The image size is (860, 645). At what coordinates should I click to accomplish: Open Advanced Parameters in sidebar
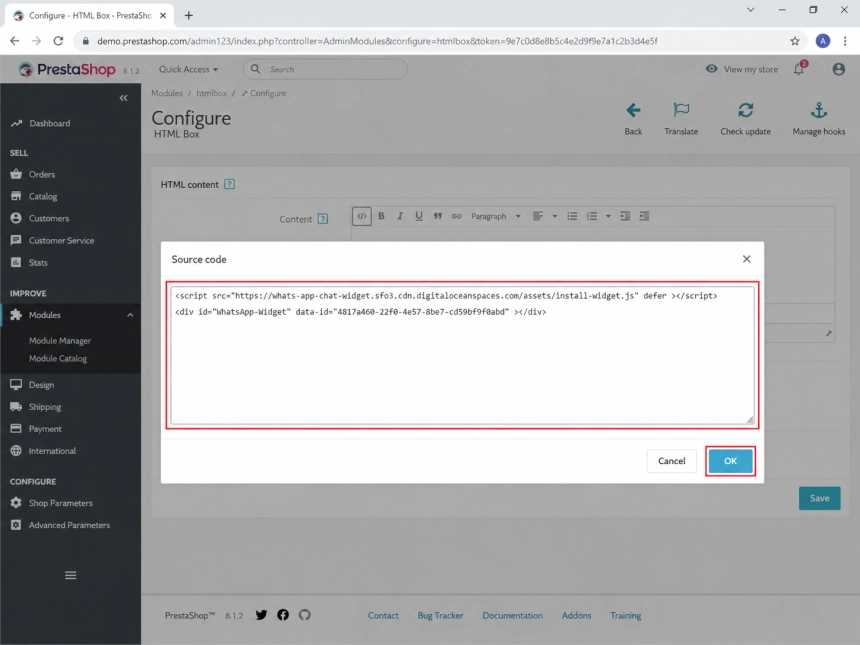[x=70, y=525]
